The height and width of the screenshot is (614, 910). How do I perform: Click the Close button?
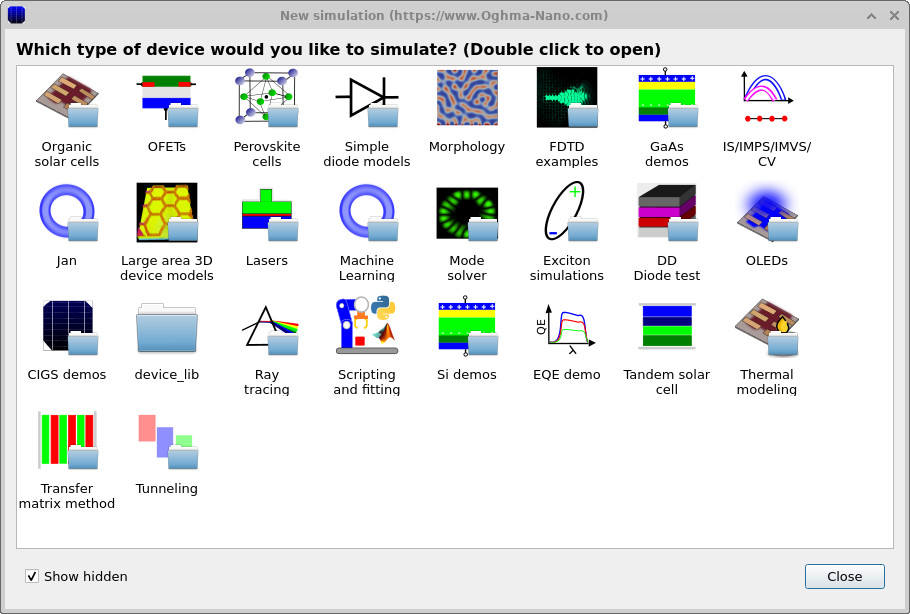844,576
